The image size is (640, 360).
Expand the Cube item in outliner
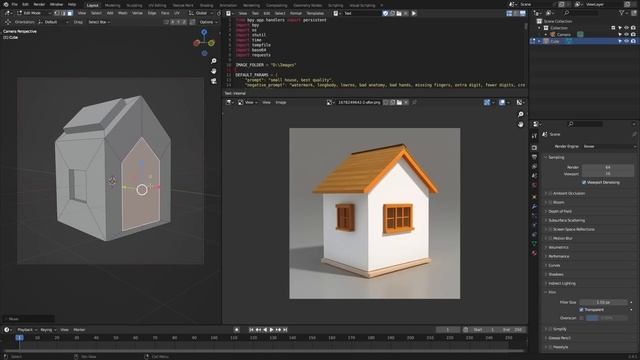[x=539, y=41]
